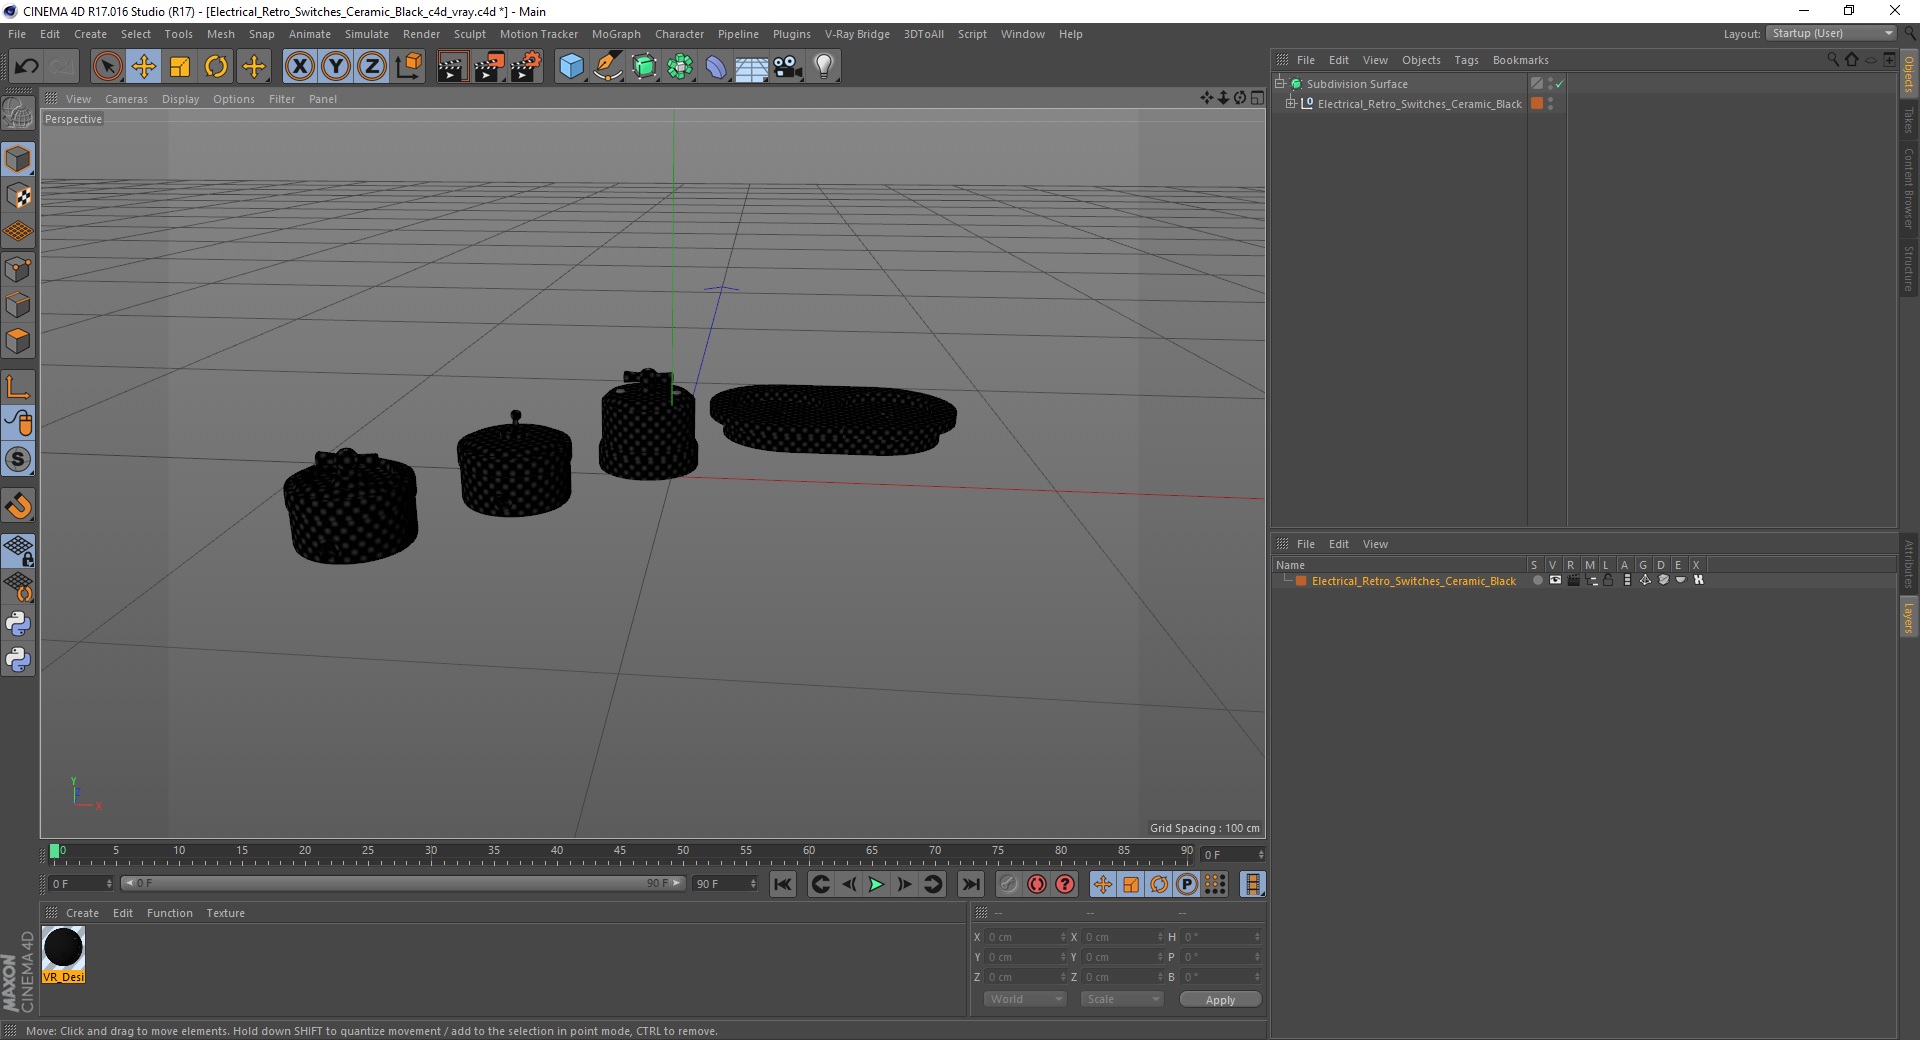This screenshot has width=1920, height=1040.
Task: Toggle X axis lock
Action: [x=299, y=67]
